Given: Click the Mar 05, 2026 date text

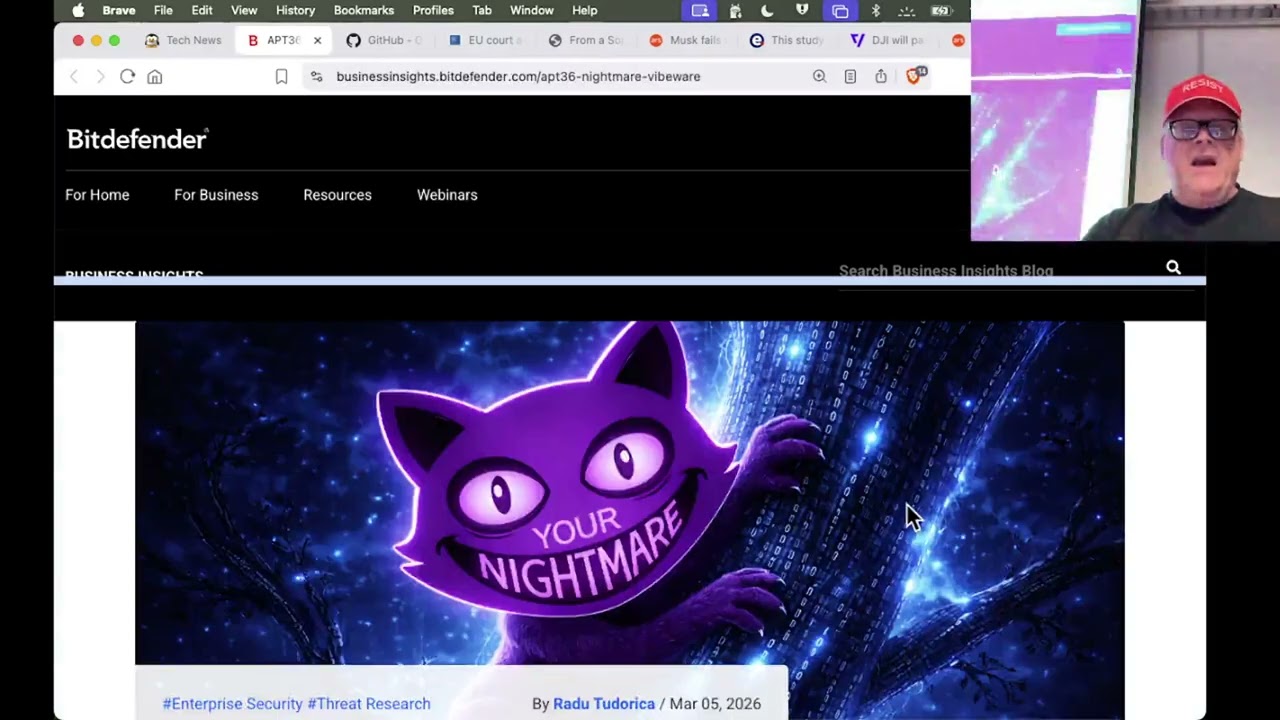Looking at the screenshot, I should pyautogui.click(x=715, y=704).
